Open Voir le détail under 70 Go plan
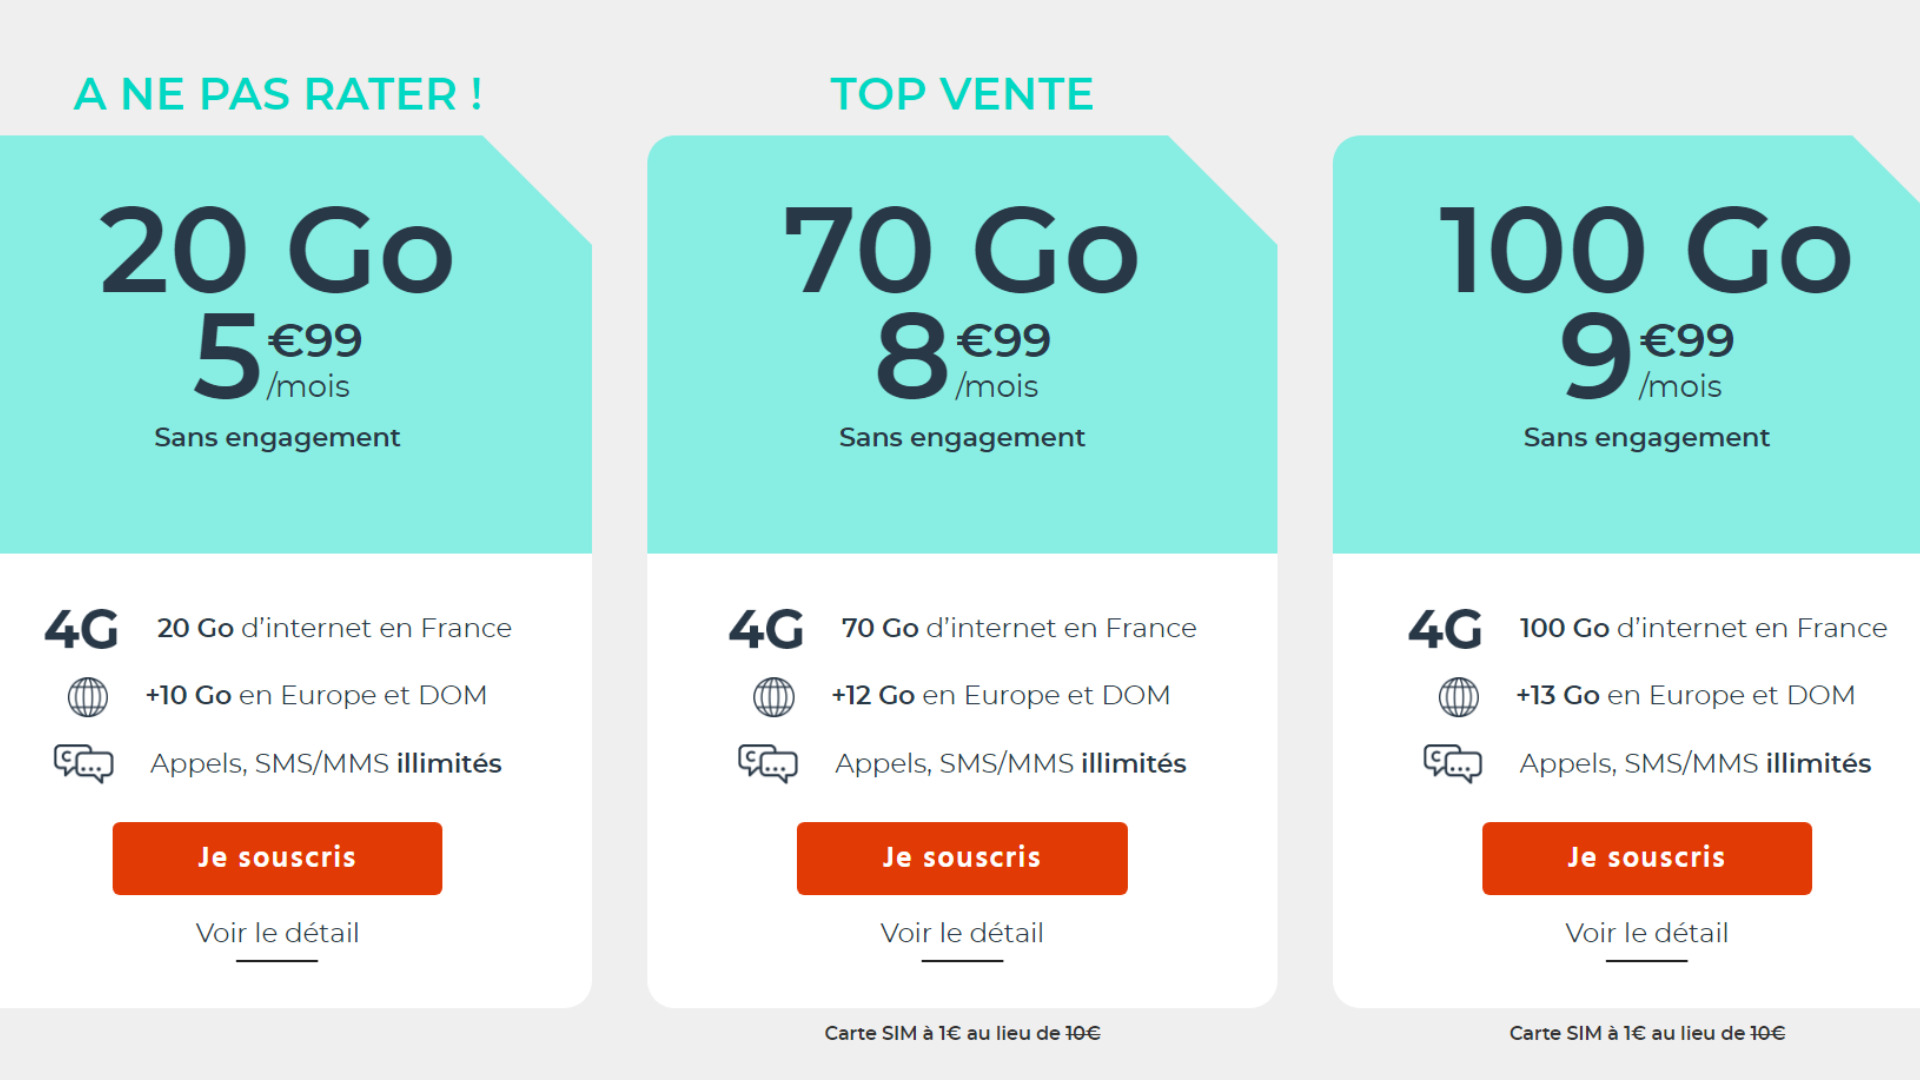This screenshot has height=1080, width=1920. tap(961, 933)
